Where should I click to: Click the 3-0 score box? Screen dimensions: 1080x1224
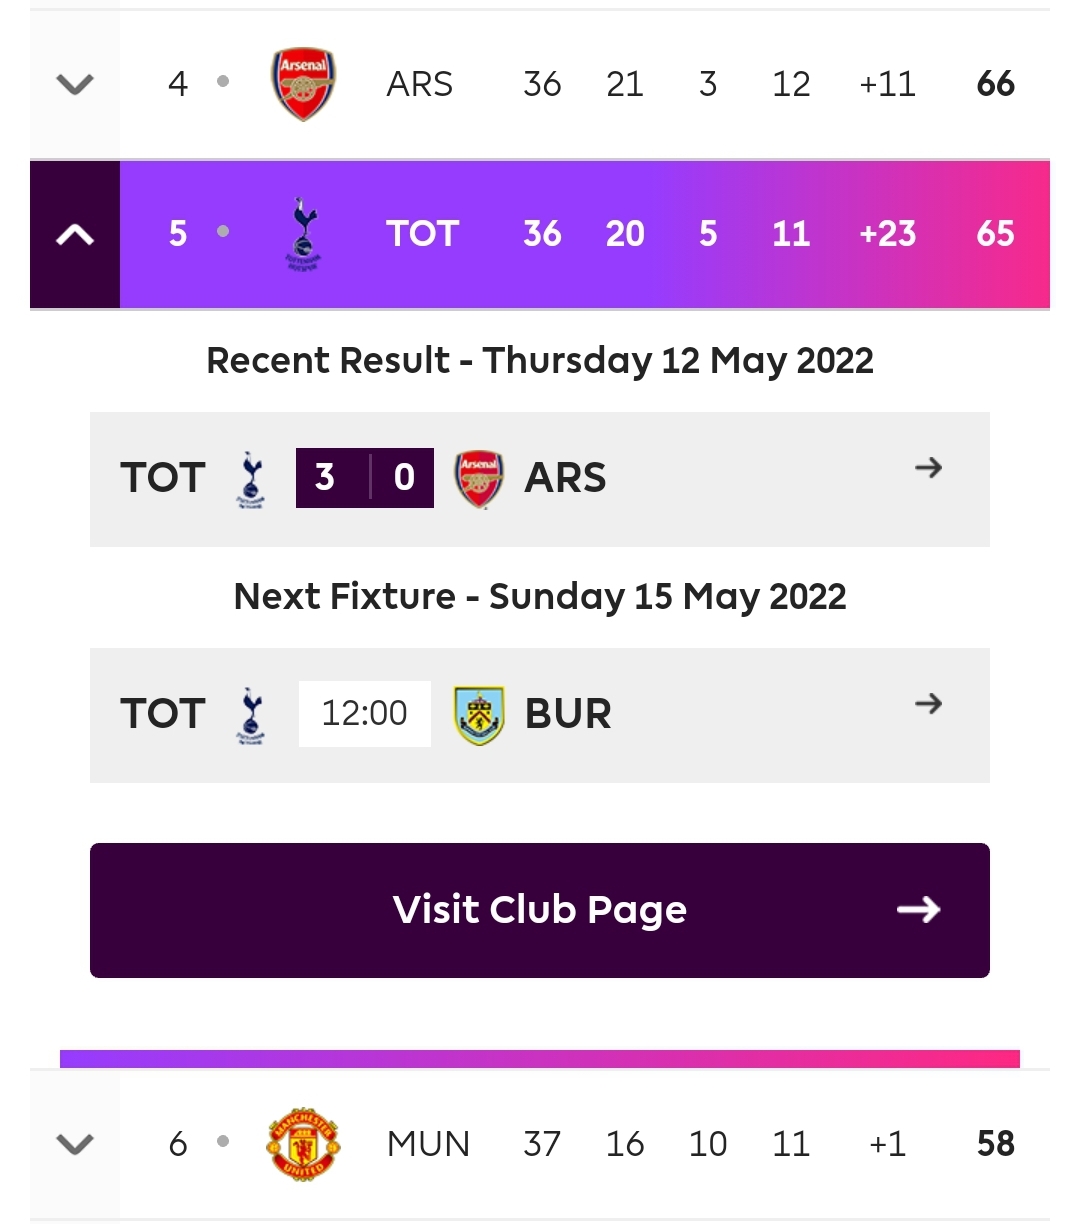pyautogui.click(x=365, y=478)
